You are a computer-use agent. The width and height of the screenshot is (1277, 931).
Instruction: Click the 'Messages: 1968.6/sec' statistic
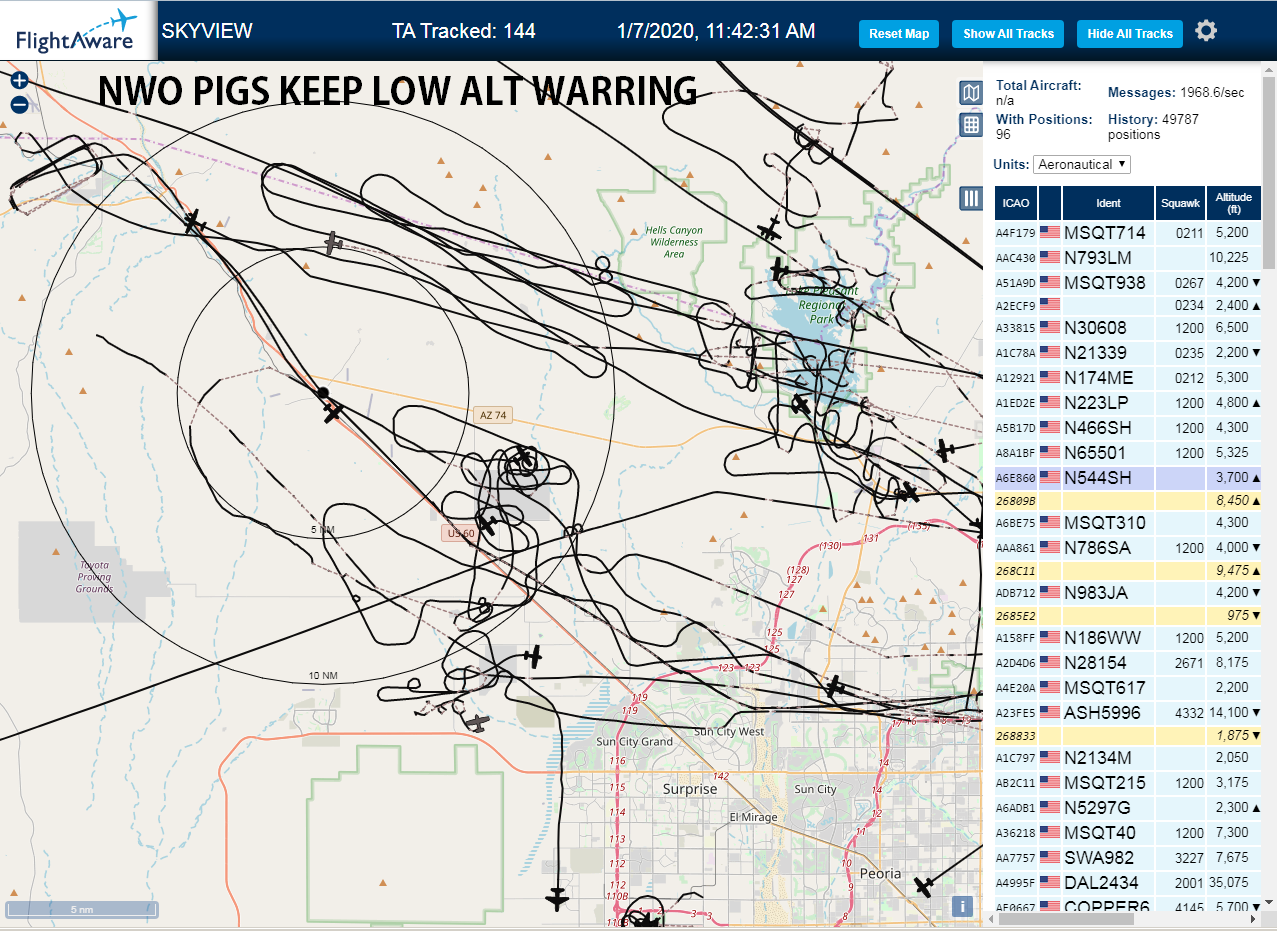tap(1176, 92)
